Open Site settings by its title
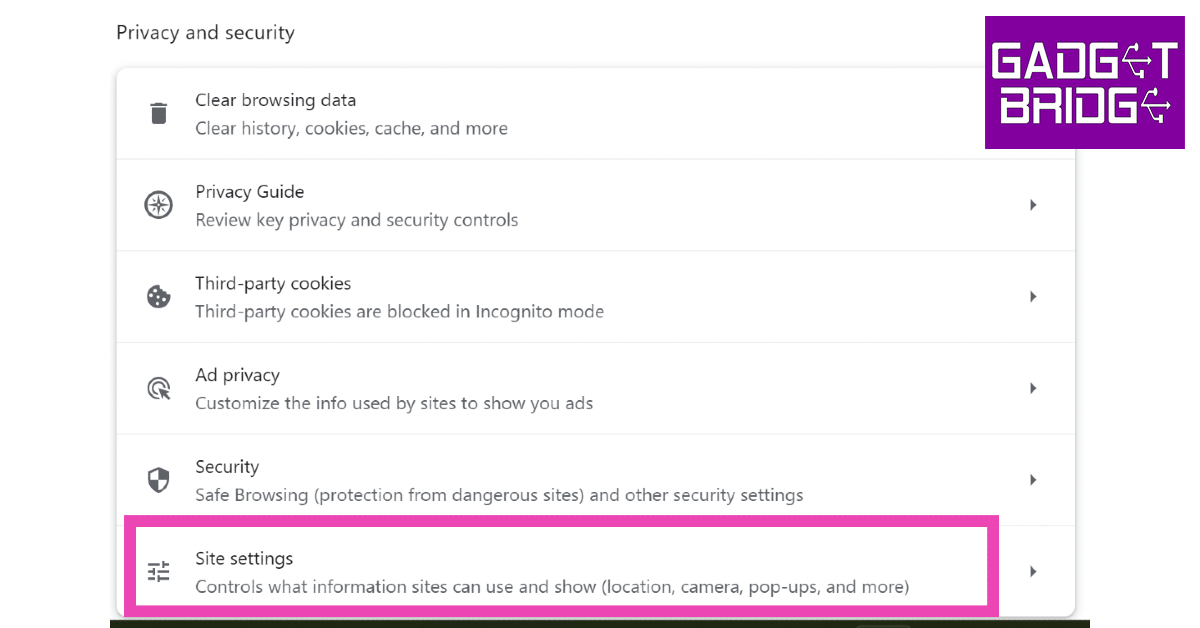The image size is (1200, 628). (244, 558)
